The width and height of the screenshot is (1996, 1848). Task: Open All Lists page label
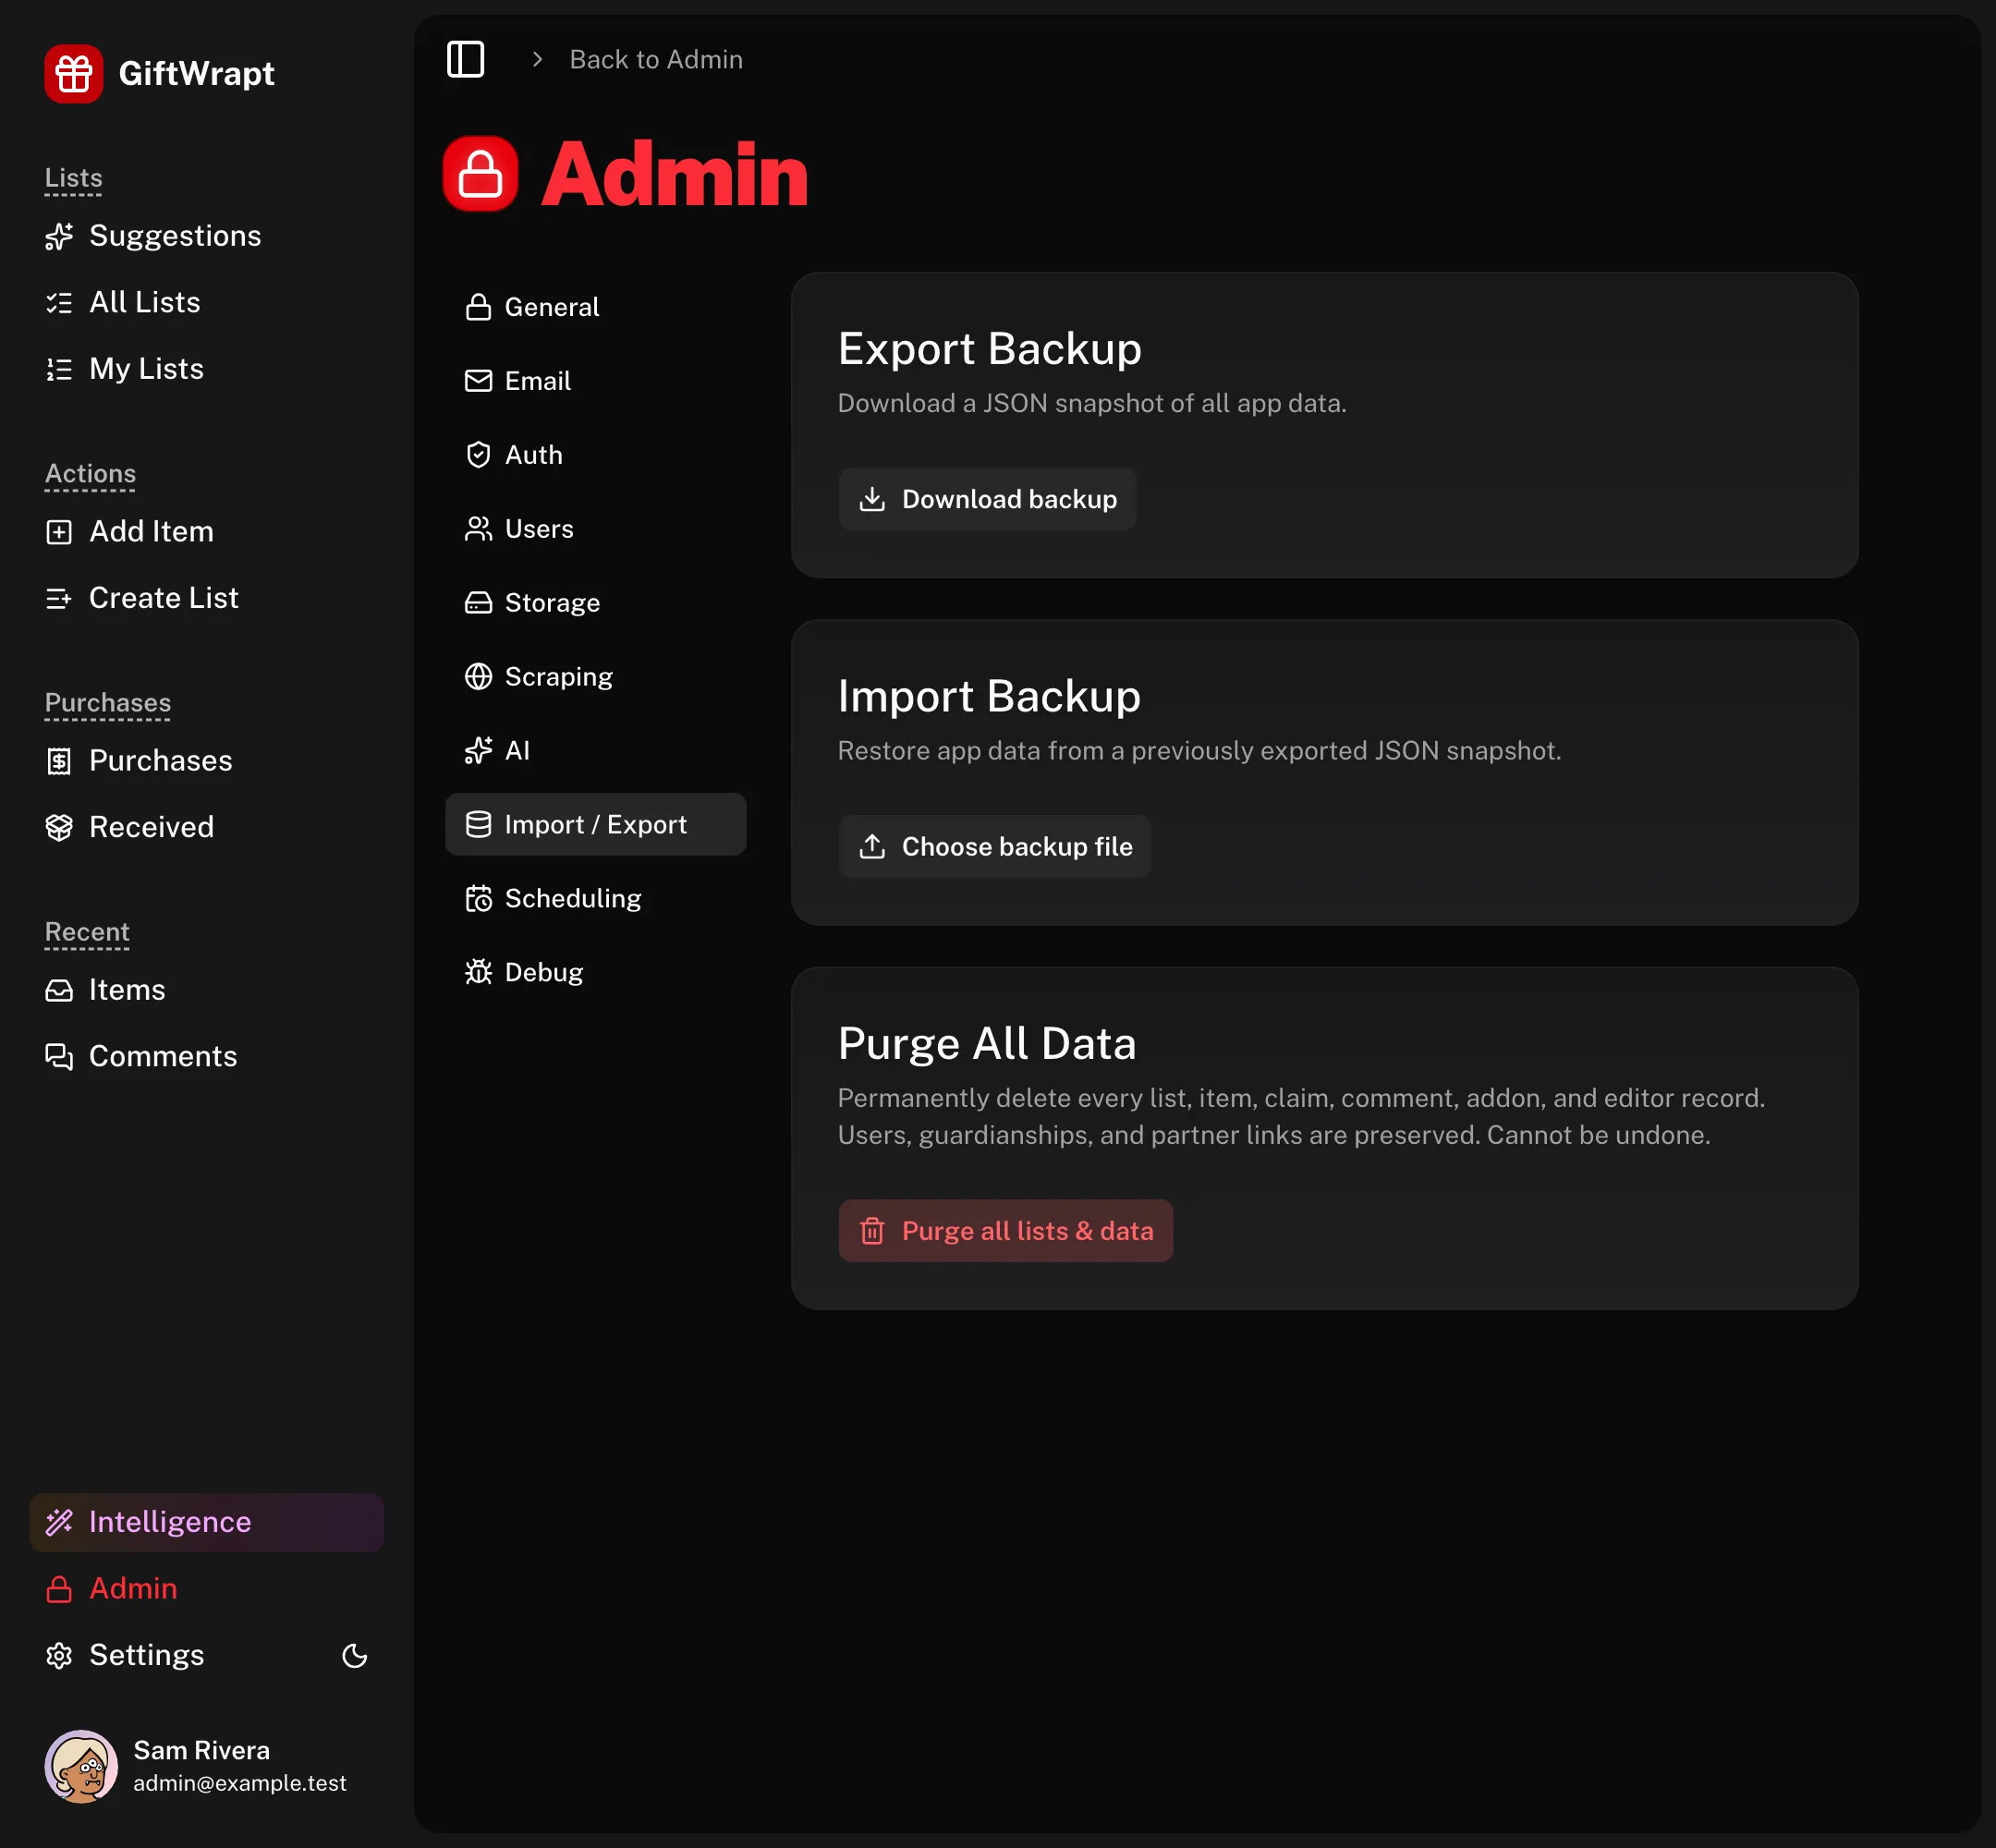(145, 302)
